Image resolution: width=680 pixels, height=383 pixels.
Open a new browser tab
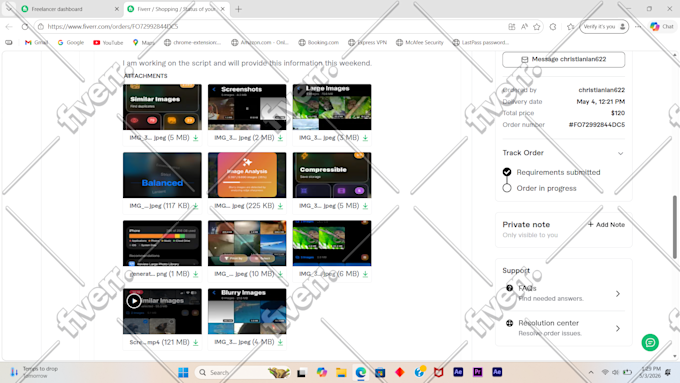[238, 9]
